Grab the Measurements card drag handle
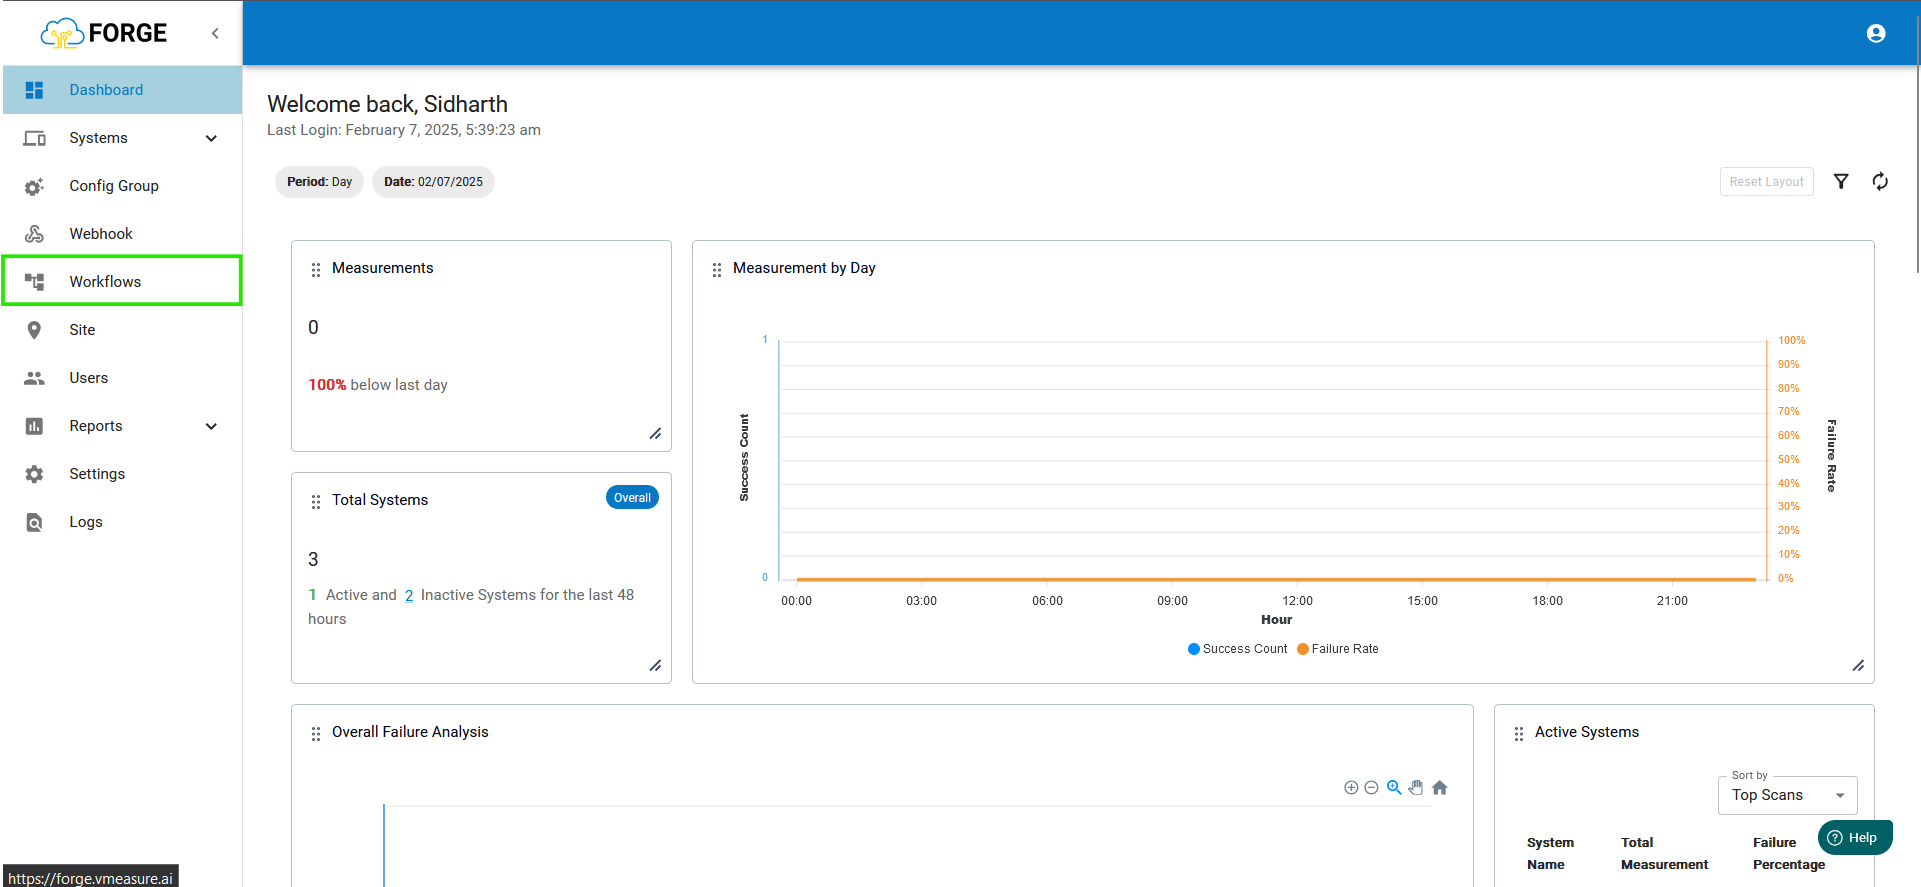Screen dimensions: 1921x887 [316, 269]
